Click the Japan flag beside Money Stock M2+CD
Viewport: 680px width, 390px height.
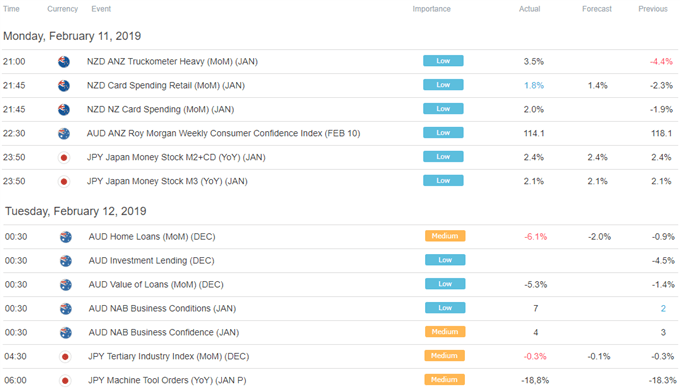click(64, 157)
